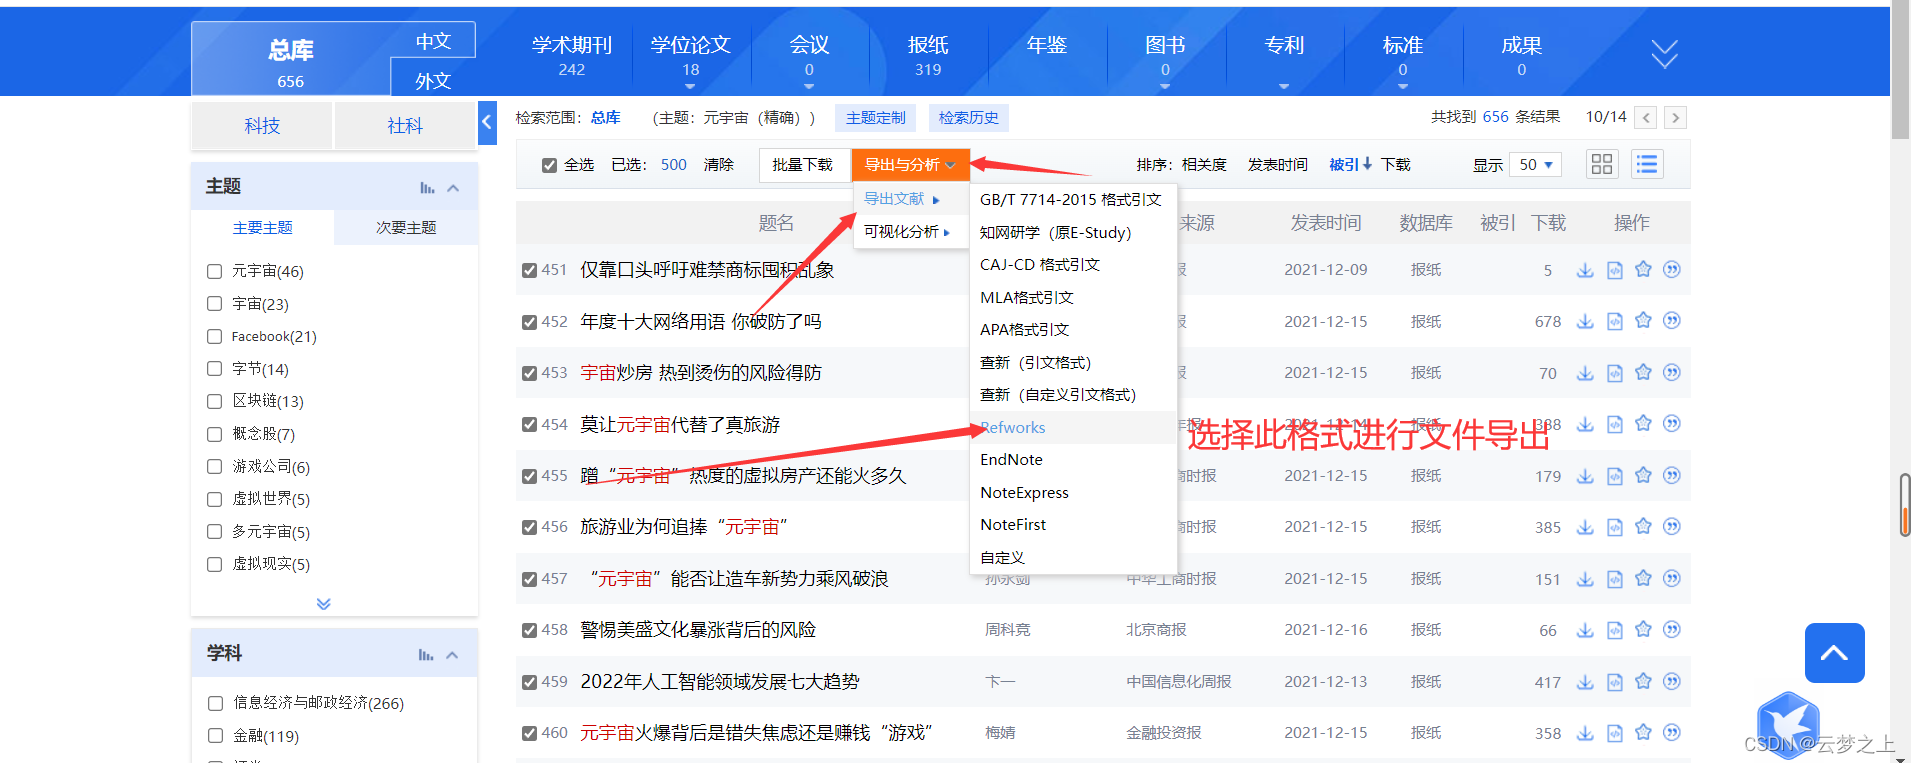Viewport: 1911px width, 763px height.
Task: Open HTML reading icon for row 458
Action: pos(1615,630)
